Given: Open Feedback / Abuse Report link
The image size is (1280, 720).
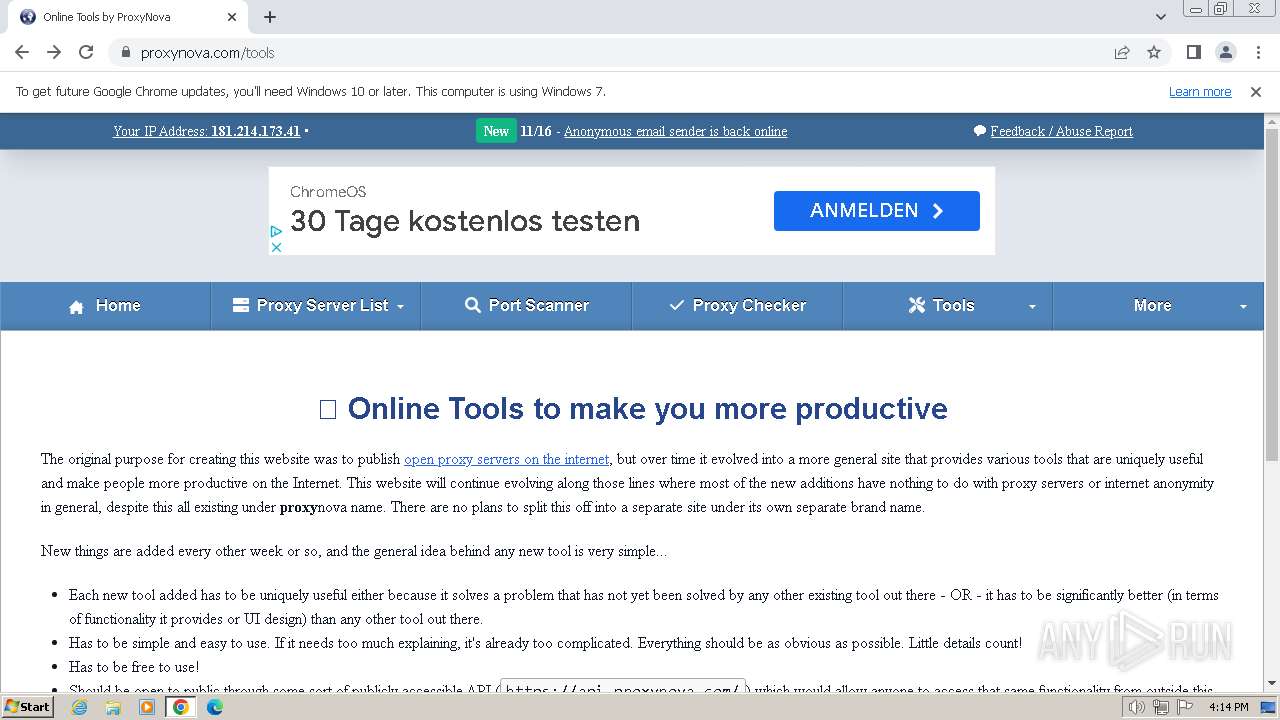Looking at the screenshot, I should pos(1061,131).
